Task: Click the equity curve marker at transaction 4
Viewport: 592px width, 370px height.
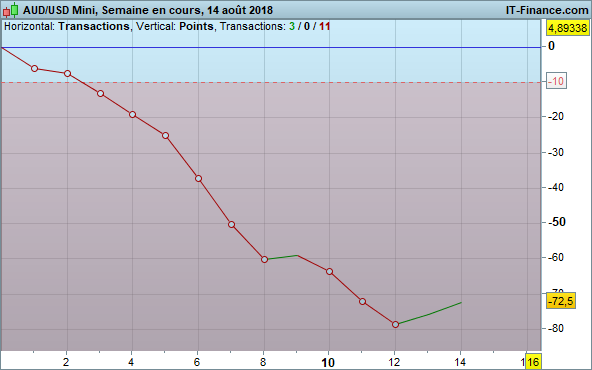Action: (x=133, y=114)
